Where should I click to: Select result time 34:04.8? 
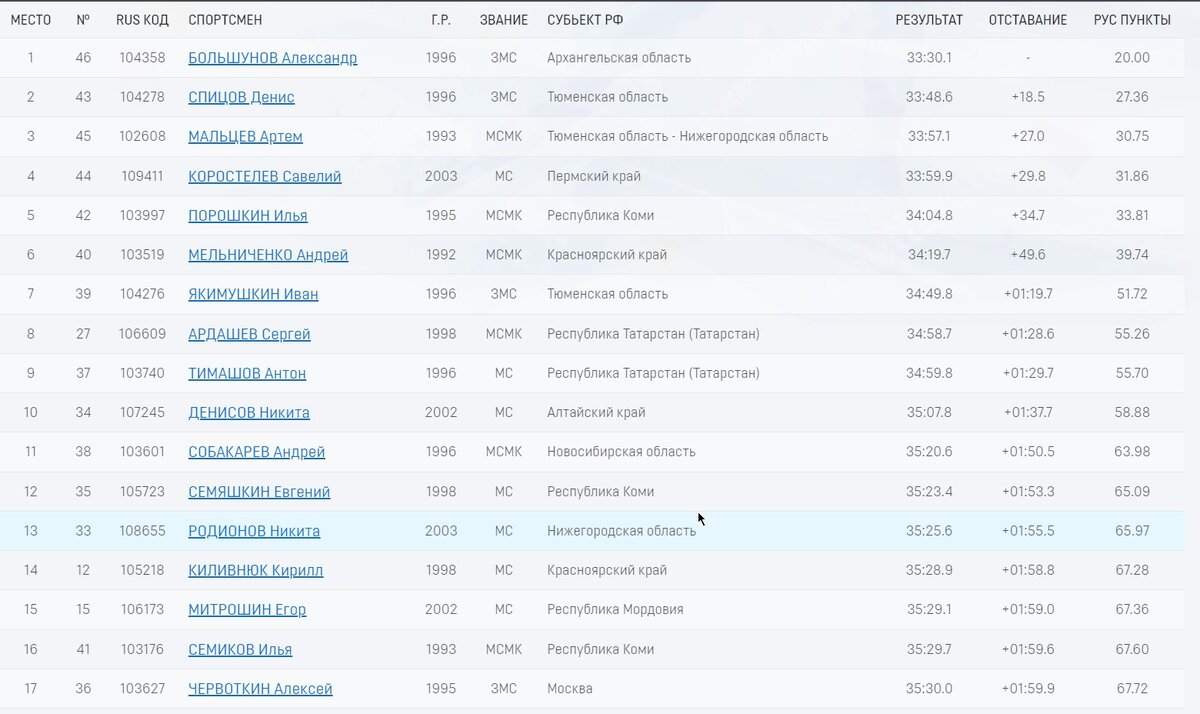pyautogui.click(x=929, y=216)
